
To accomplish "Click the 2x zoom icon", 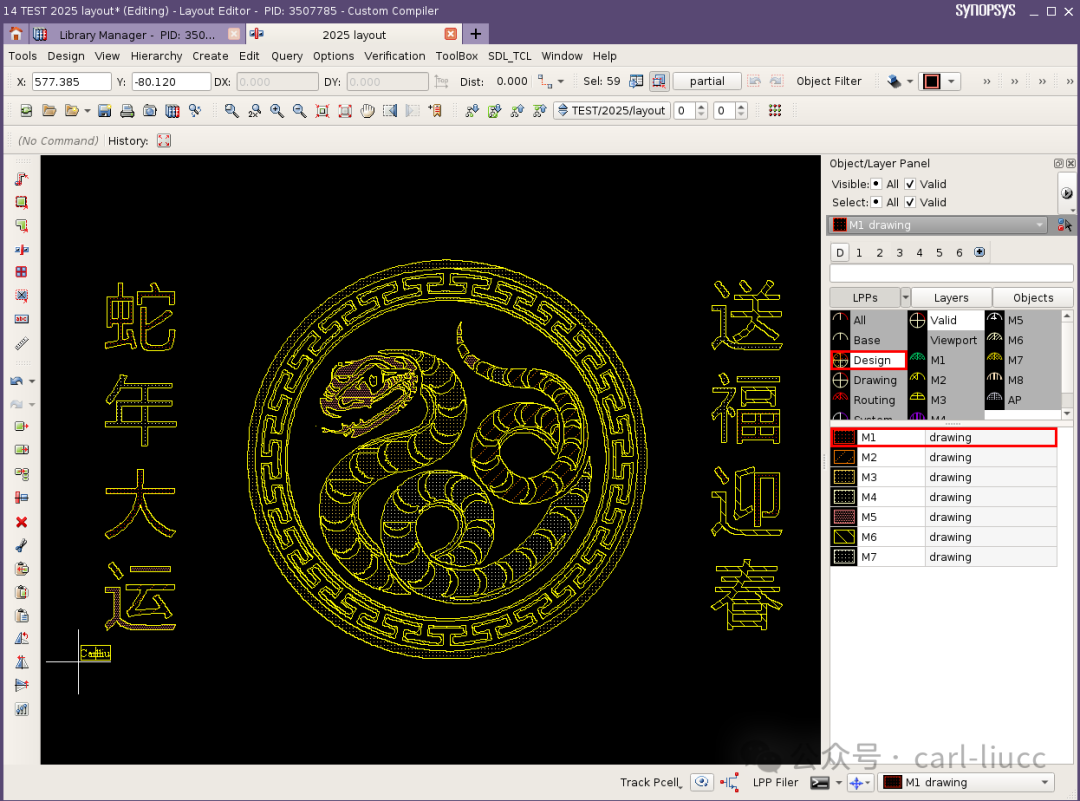I will tap(254, 110).
